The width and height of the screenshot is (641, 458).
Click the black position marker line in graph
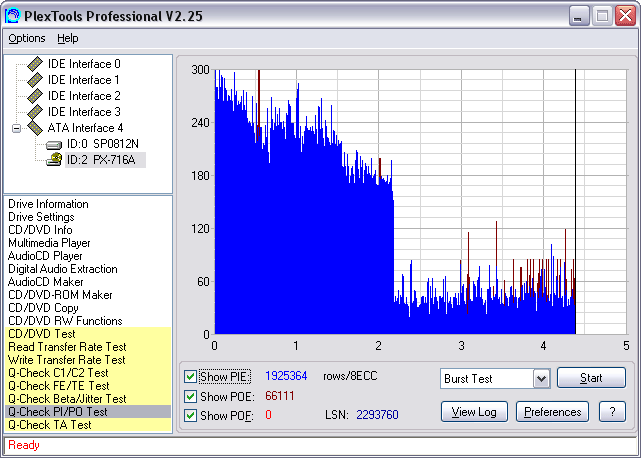click(576, 202)
